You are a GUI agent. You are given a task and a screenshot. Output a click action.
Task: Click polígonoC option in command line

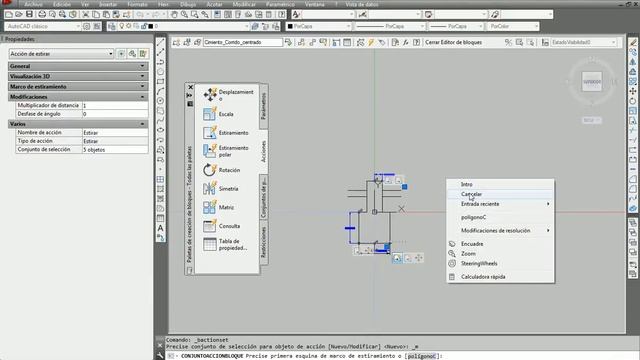[422, 356]
